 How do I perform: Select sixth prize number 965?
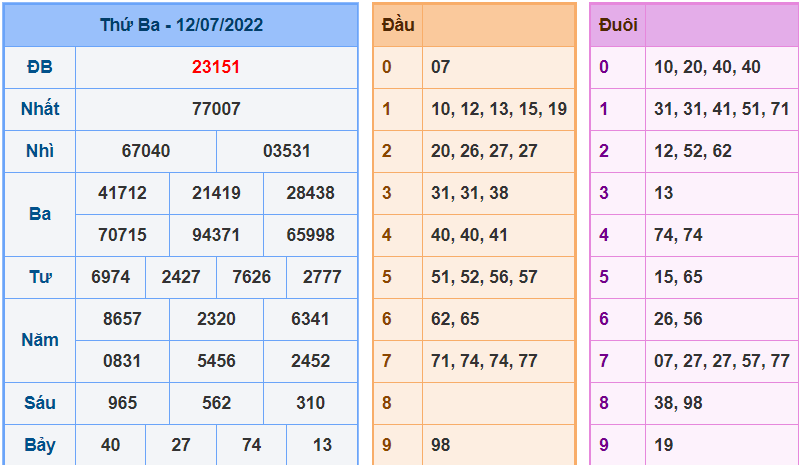click(122, 403)
